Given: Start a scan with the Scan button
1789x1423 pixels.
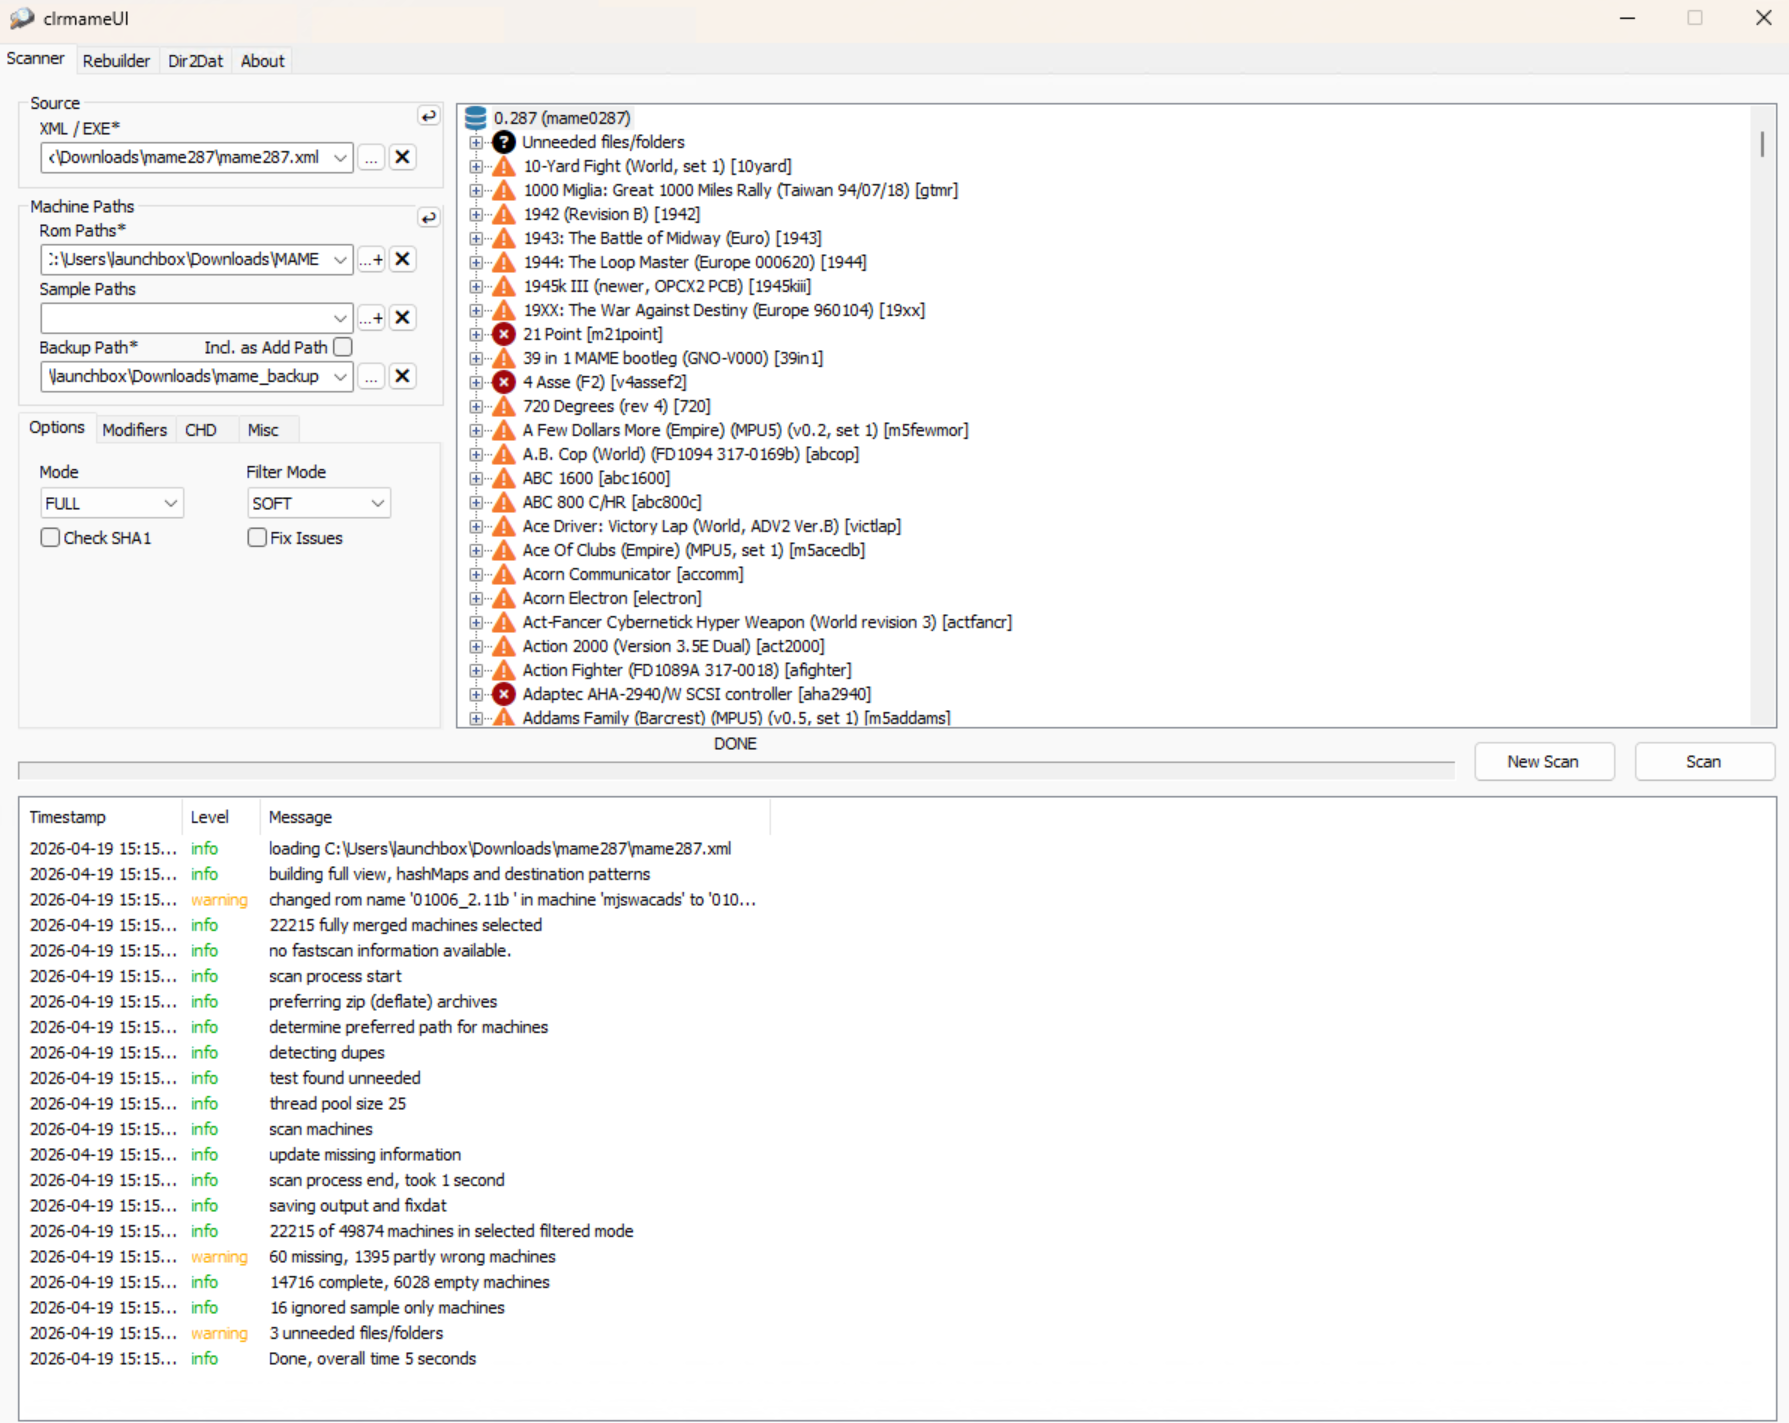Looking at the screenshot, I should [x=1703, y=762].
